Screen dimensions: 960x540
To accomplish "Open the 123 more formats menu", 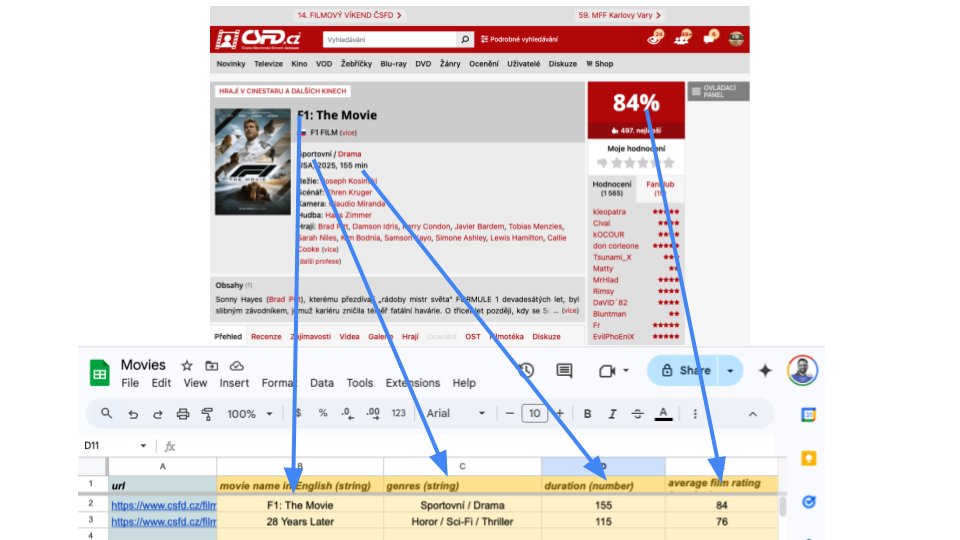I will [398, 413].
